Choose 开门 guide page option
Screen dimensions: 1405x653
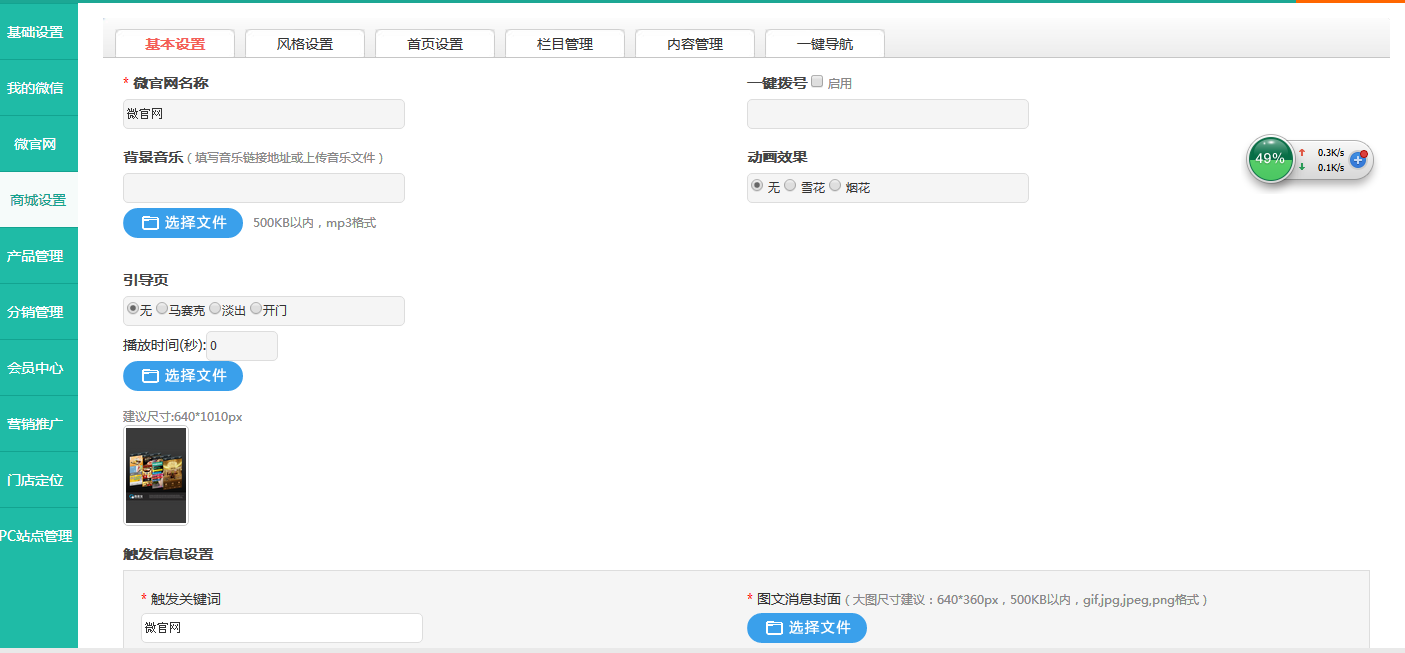256,309
